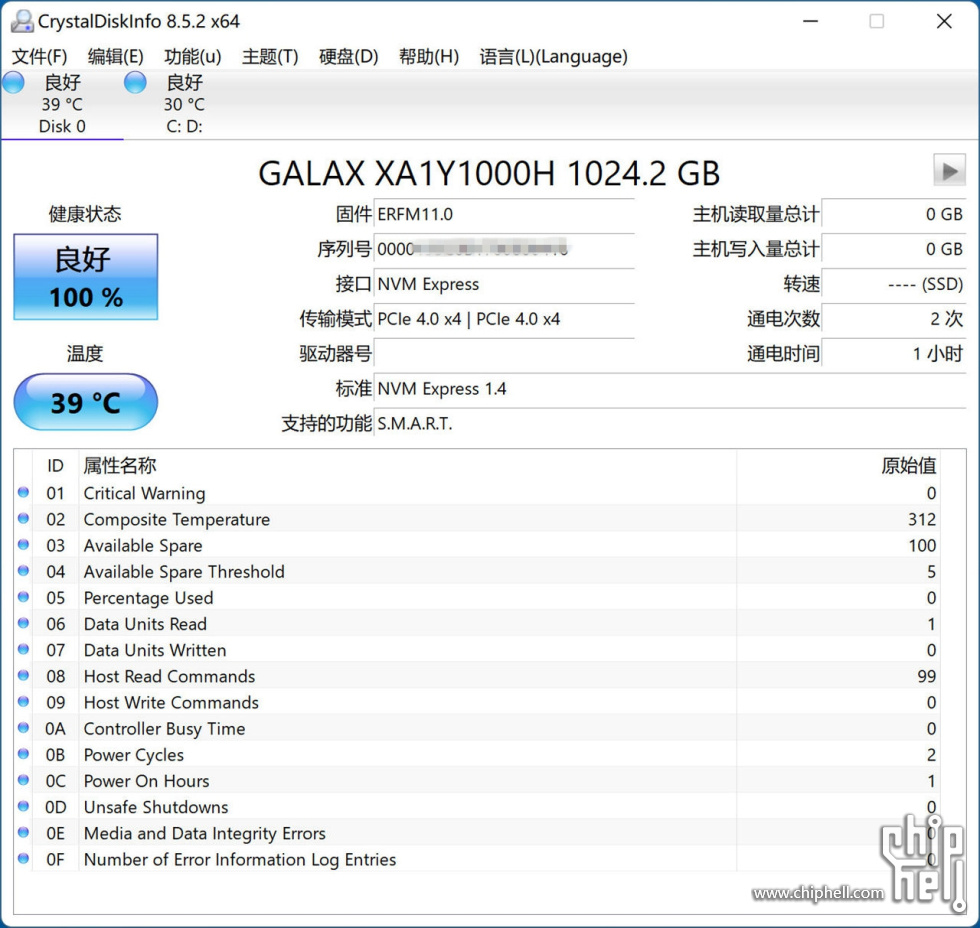Select the C: D: disk status icon
Image resolution: width=980 pixels, height=928 pixels.
click(135, 82)
